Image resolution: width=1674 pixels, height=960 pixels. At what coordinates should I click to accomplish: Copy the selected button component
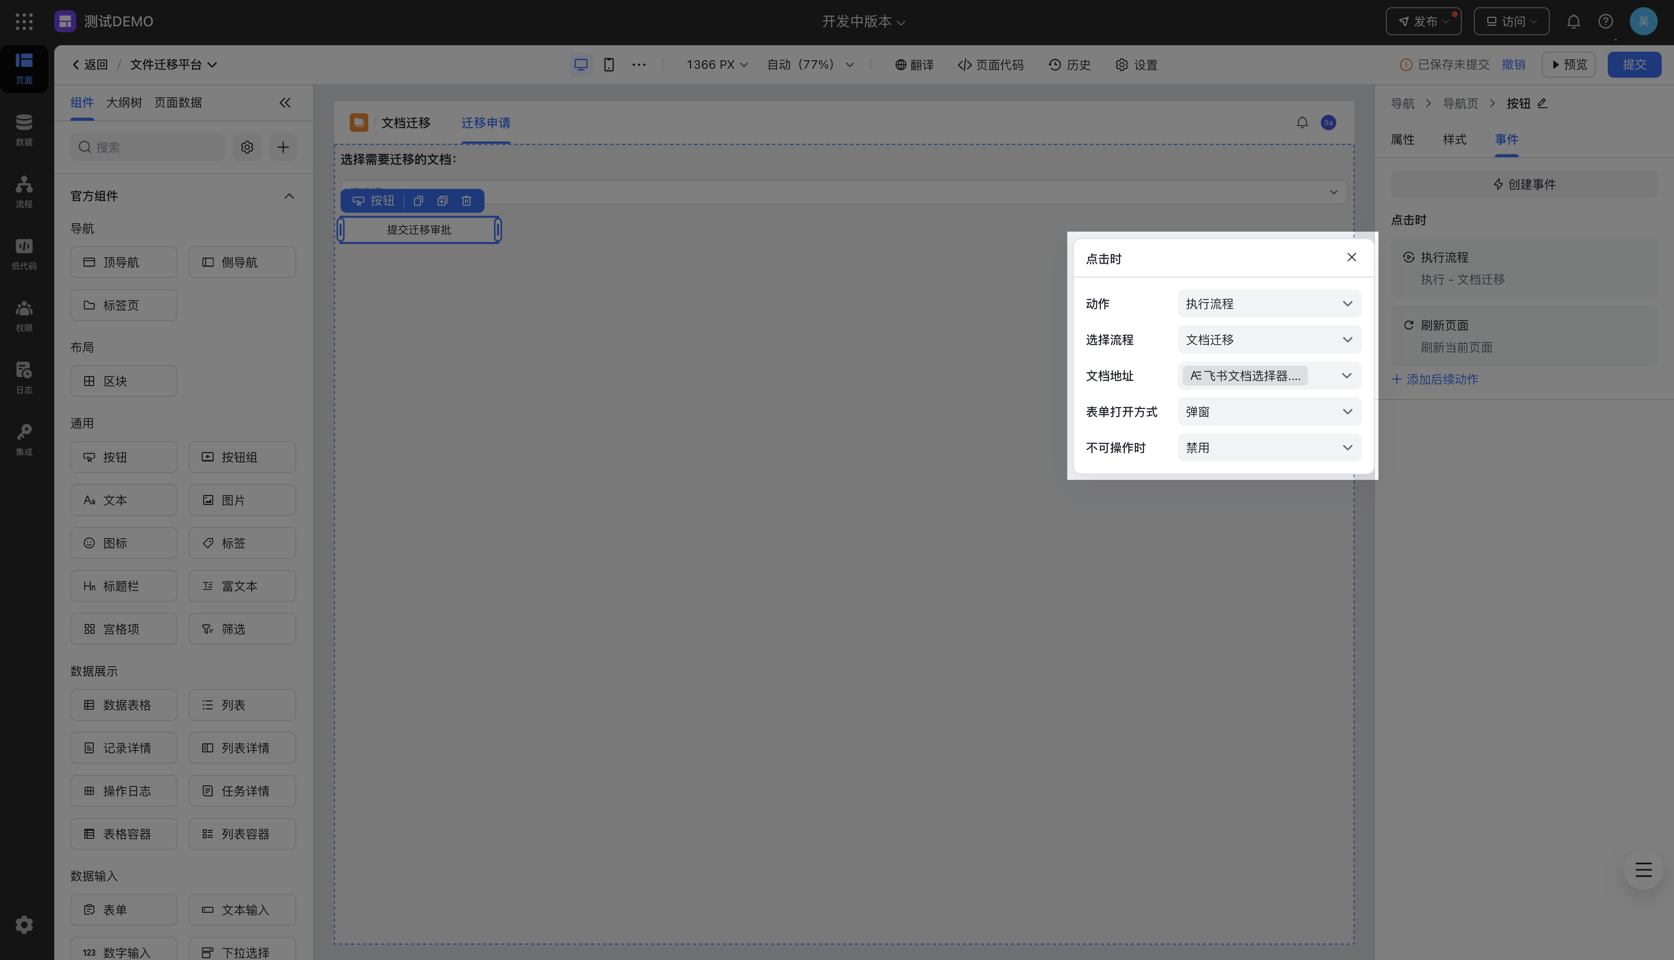tap(418, 201)
